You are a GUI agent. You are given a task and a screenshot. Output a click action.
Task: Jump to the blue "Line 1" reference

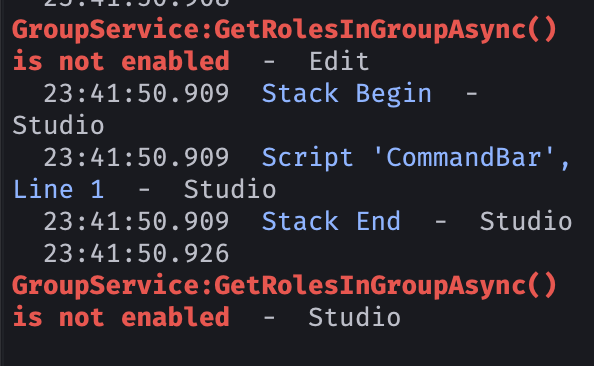pyautogui.click(x=58, y=189)
